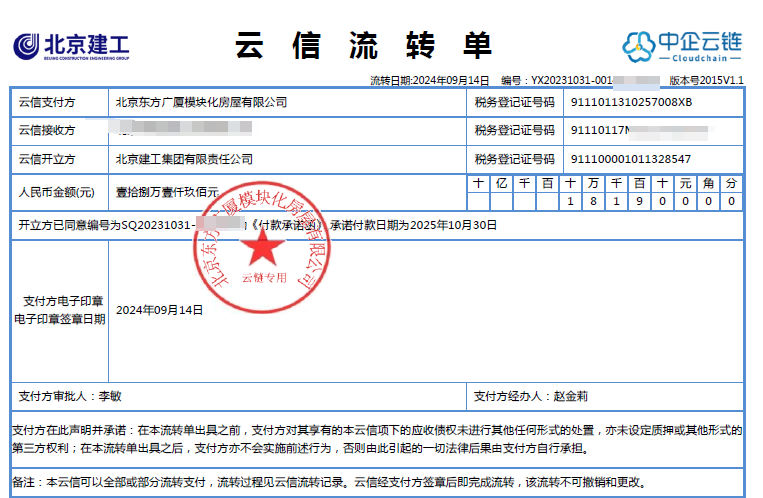
Task: Select the 承诺付款日期为2025年10月30日 text
Action: 413,225
